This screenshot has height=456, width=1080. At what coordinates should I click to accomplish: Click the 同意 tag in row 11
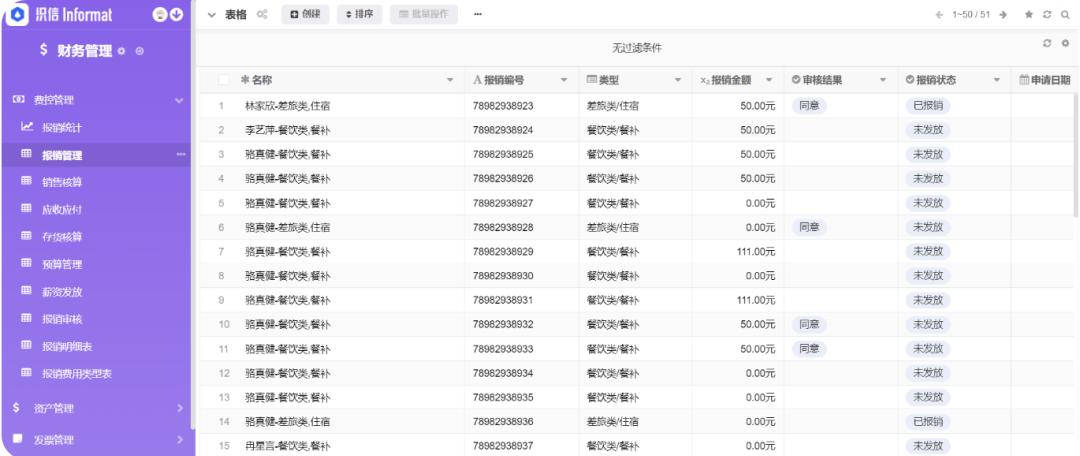click(809, 349)
